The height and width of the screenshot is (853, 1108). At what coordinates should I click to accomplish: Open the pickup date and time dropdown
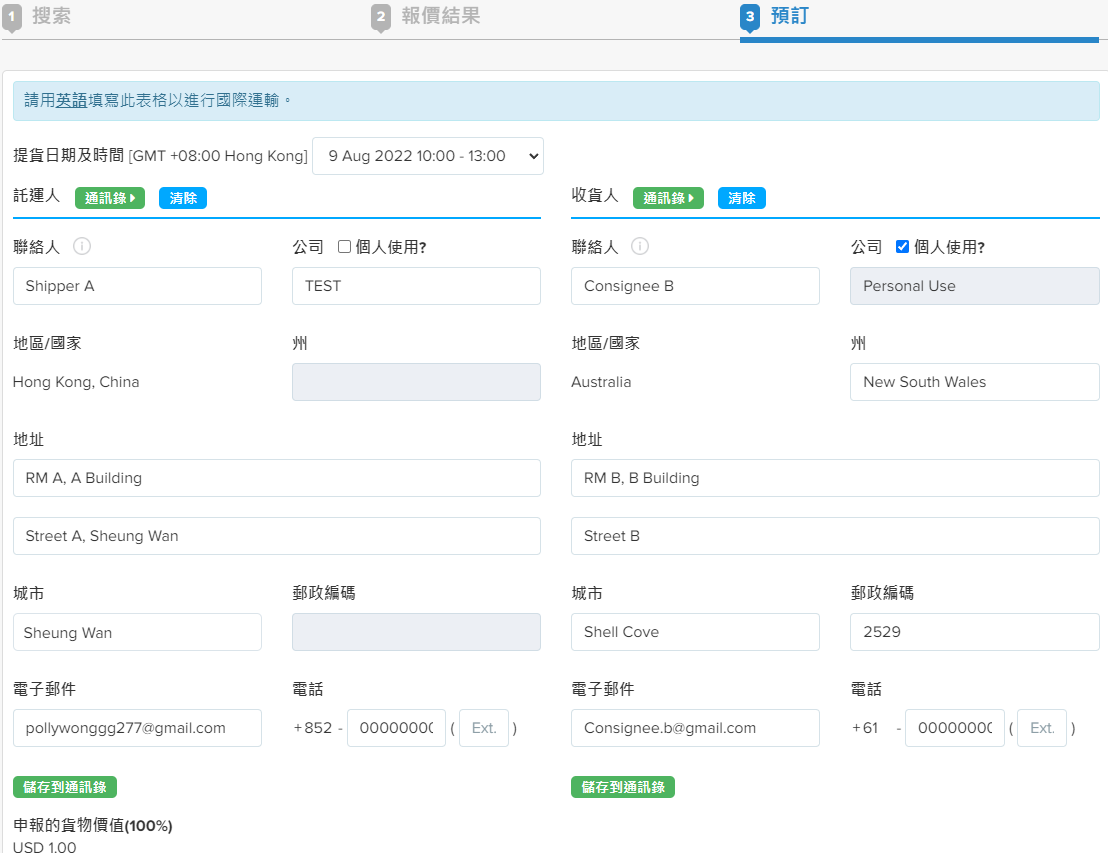[x=428, y=156]
